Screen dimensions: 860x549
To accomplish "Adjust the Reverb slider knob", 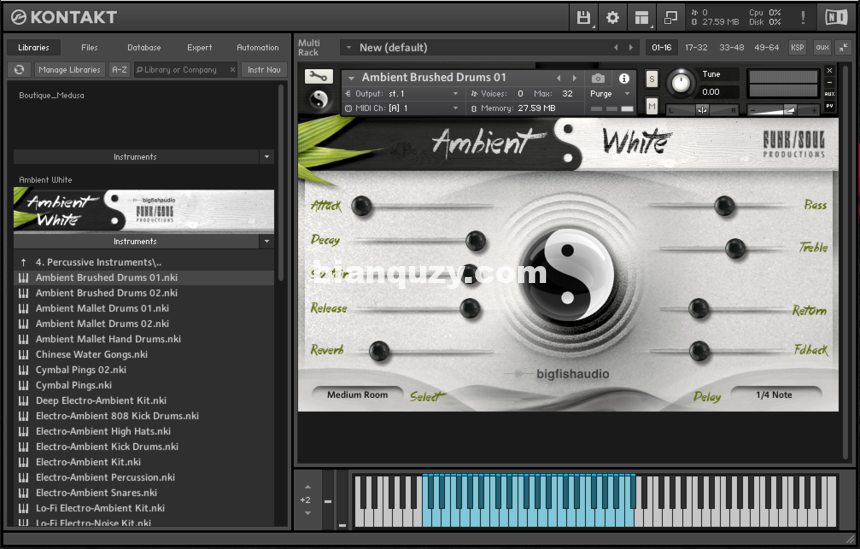I will tap(379, 351).
